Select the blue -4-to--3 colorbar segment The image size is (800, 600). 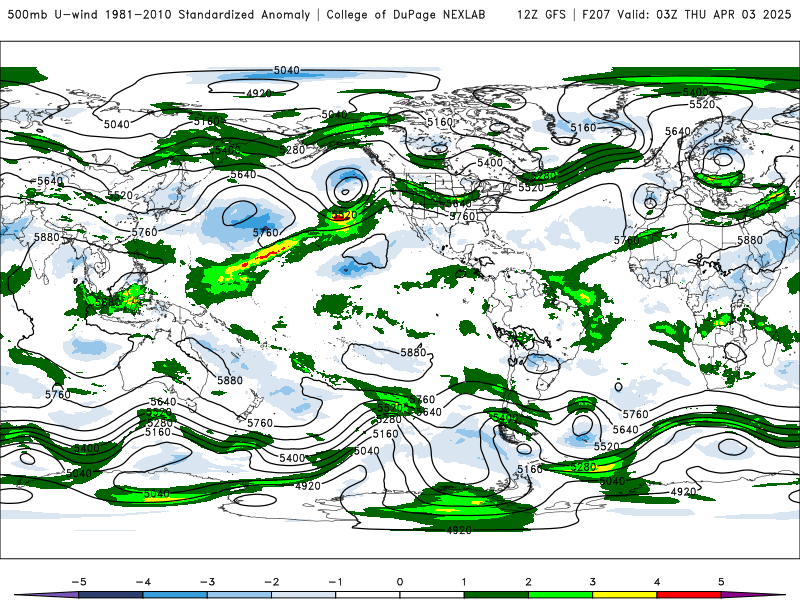pyautogui.click(x=175, y=595)
